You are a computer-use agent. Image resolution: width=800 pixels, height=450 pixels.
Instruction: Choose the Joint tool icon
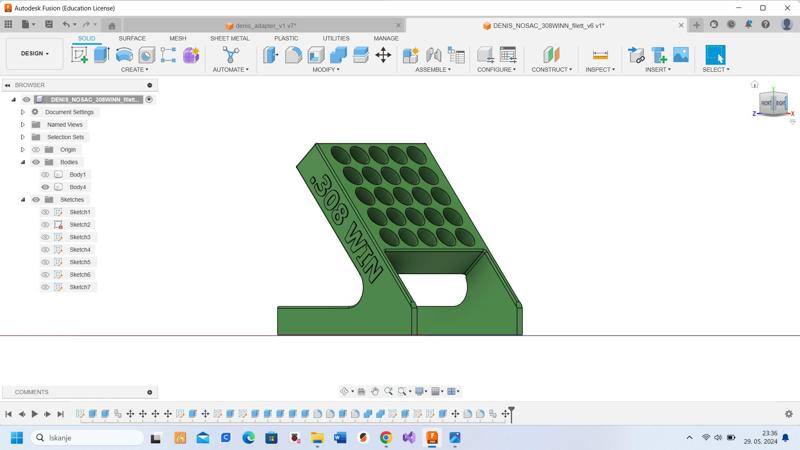pos(433,55)
